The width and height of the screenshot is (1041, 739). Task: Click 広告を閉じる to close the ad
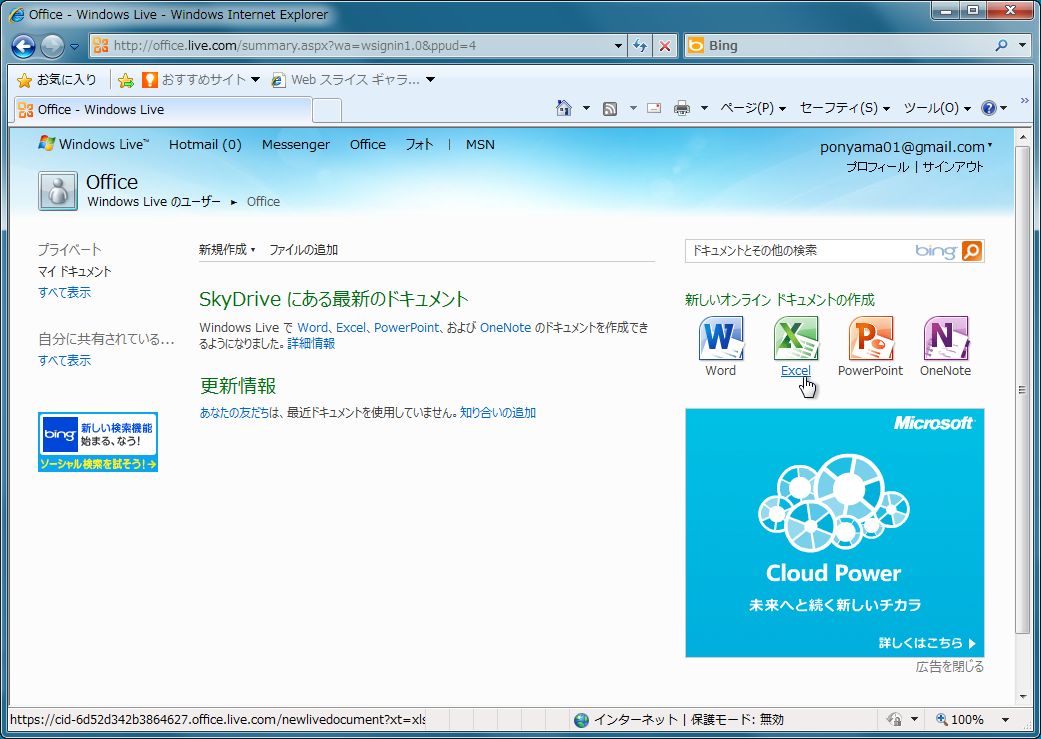949,667
